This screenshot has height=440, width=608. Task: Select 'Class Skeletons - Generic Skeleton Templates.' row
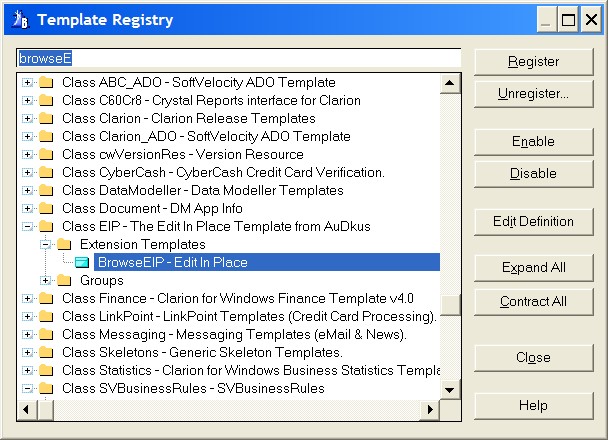tap(202, 352)
